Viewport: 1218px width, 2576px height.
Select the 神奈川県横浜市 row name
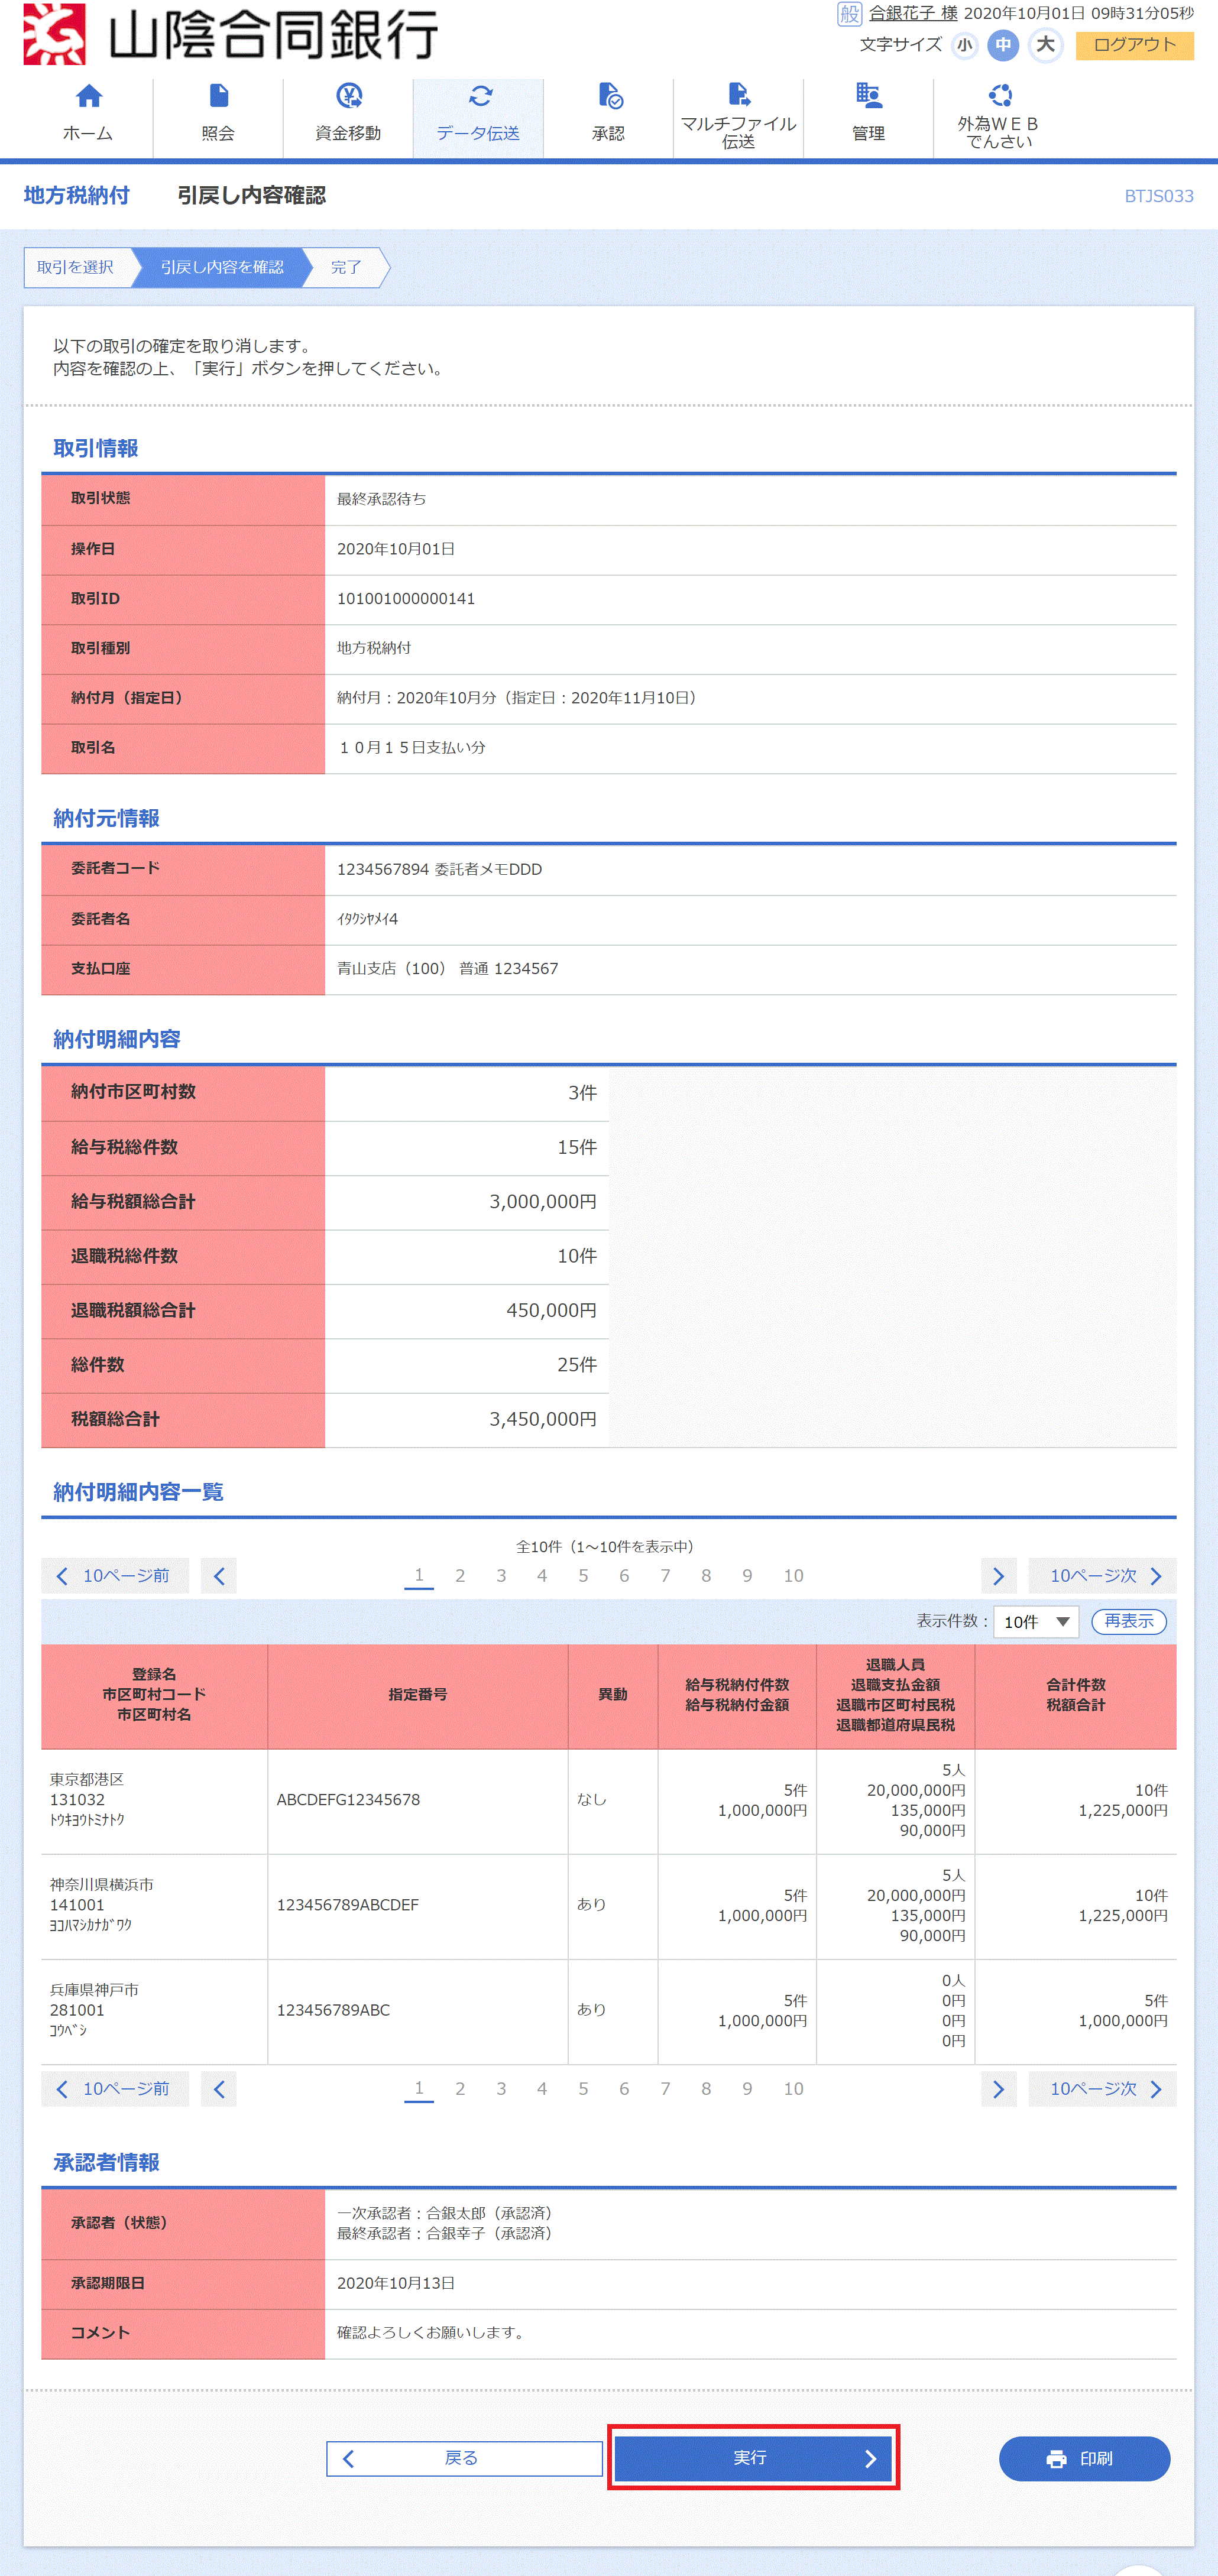[102, 1884]
